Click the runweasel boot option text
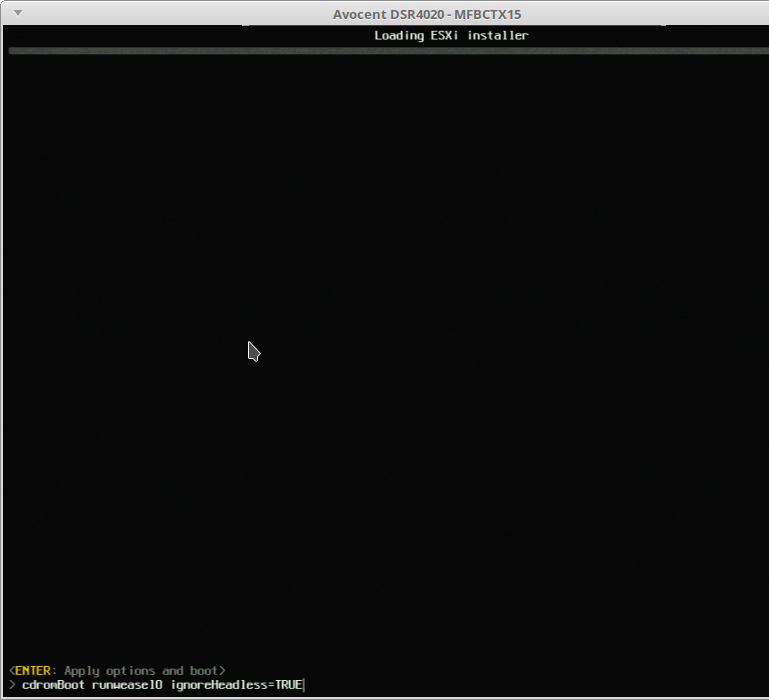 click(x=127, y=685)
